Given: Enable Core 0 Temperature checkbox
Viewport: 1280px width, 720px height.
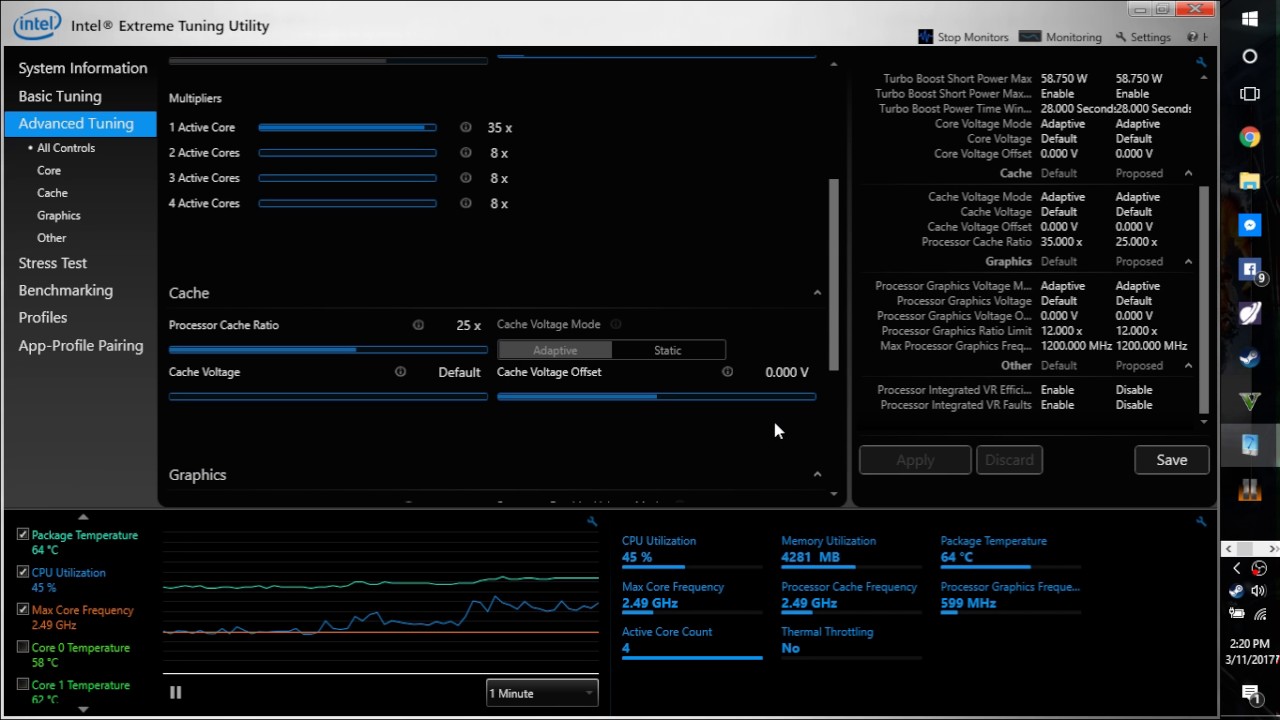Looking at the screenshot, I should tap(23, 647).
